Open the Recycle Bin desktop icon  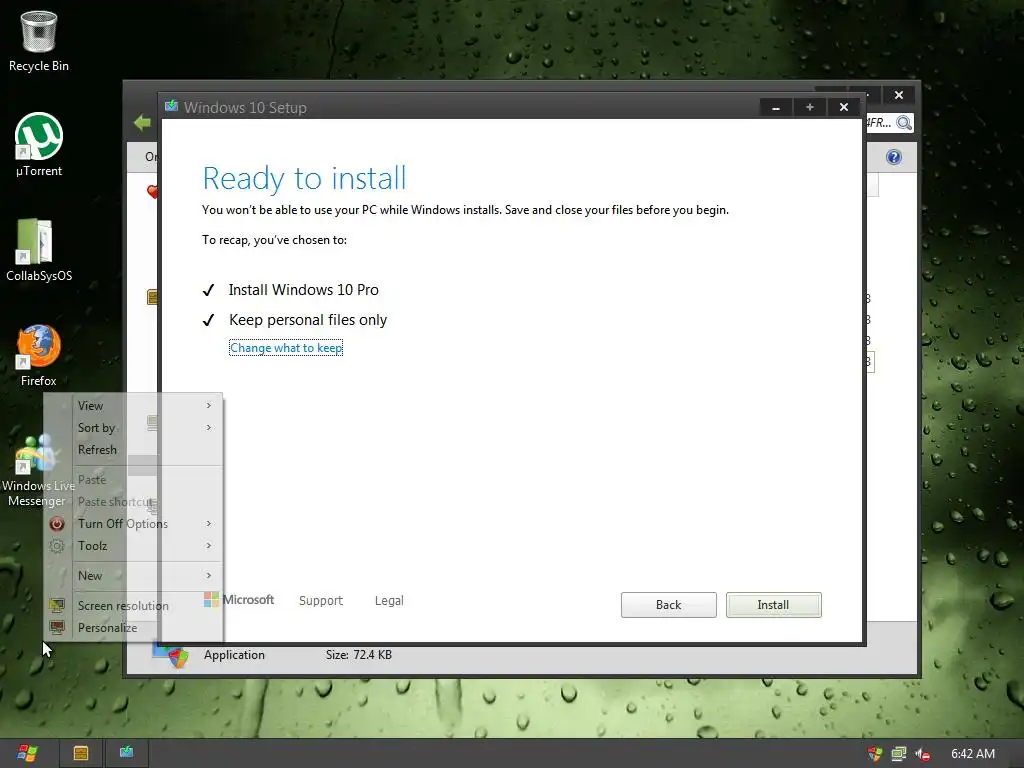point(39,40)
